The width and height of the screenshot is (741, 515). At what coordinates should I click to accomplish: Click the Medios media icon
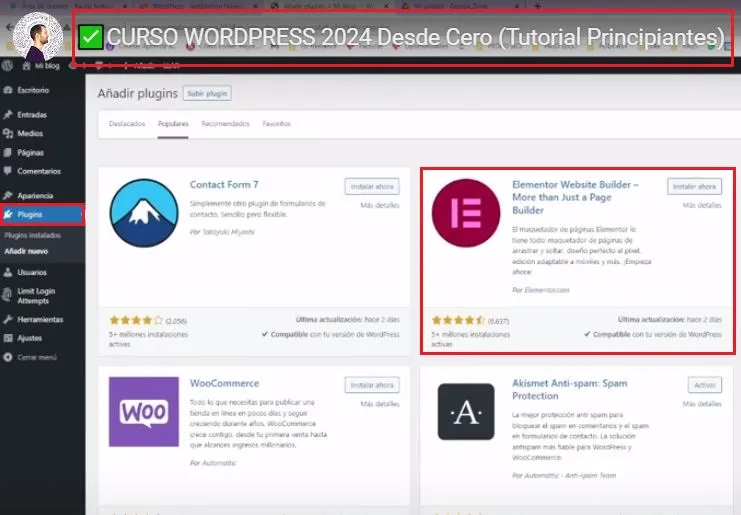coord(8,134)
